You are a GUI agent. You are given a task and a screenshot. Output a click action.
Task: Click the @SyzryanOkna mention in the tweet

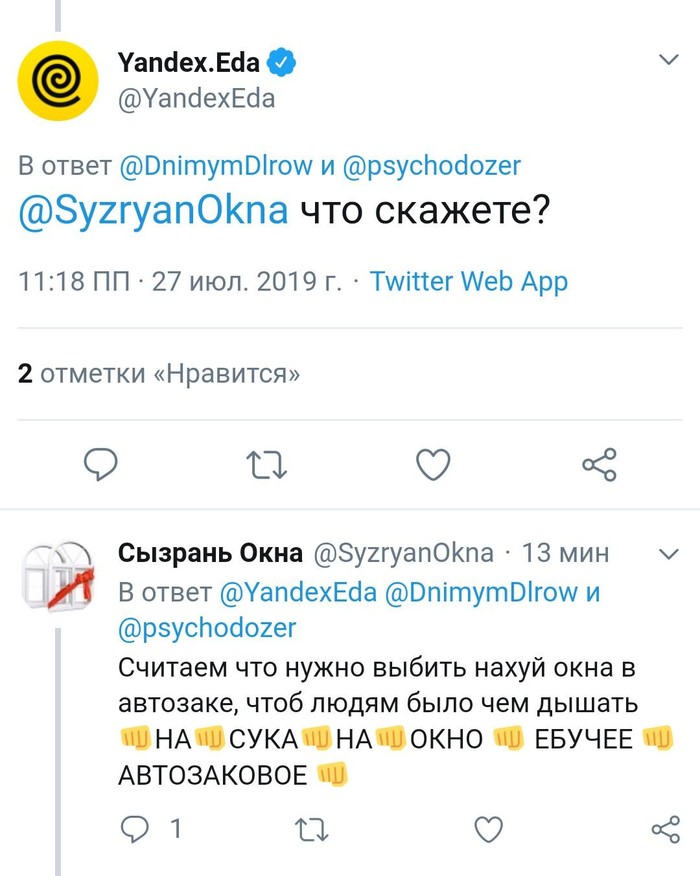point(154,212)
